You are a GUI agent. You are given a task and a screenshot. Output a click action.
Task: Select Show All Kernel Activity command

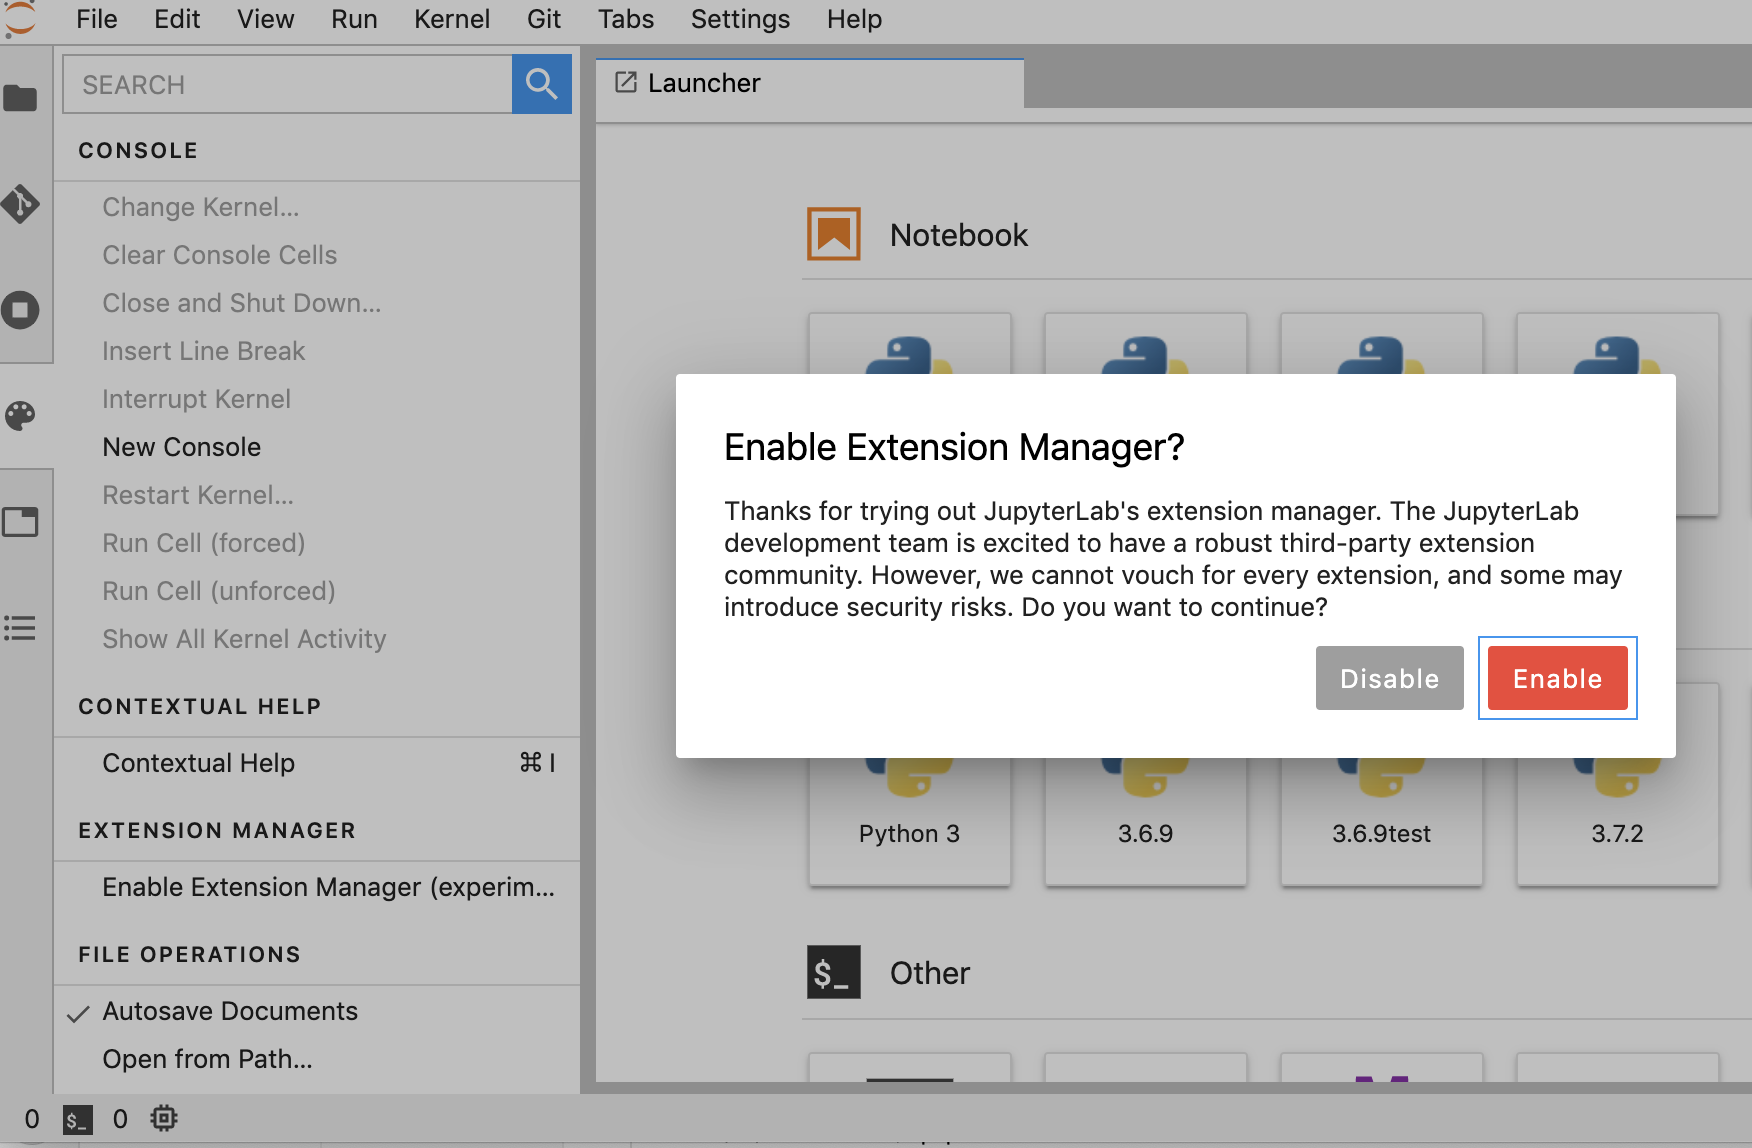[316, 639]
